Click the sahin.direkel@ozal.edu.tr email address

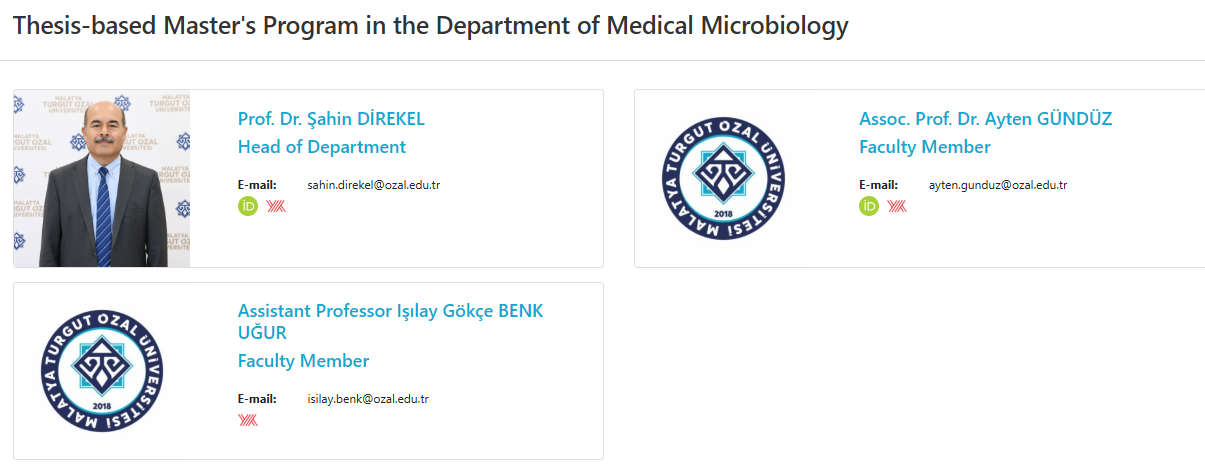pyautogui.click(x=374, y=185)
